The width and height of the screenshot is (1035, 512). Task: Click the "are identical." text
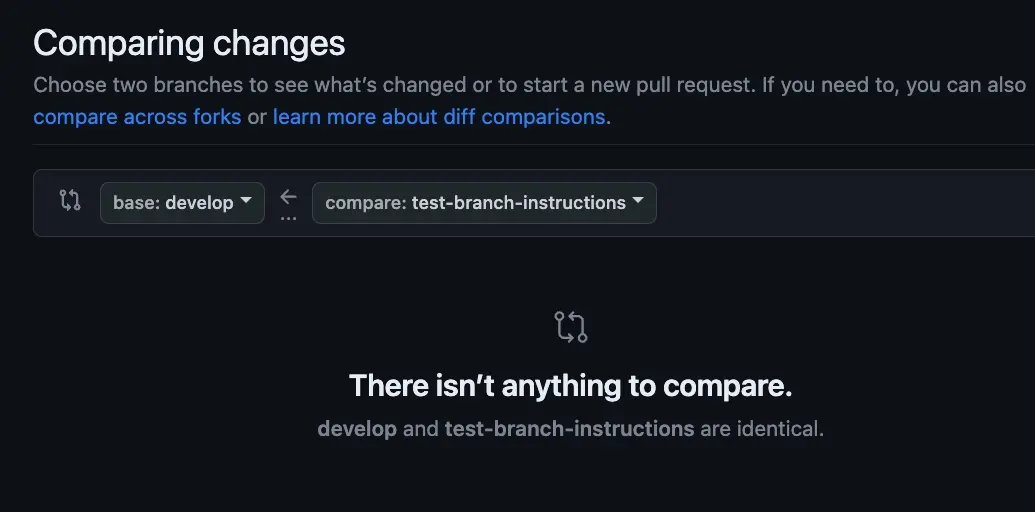[762, 429]
